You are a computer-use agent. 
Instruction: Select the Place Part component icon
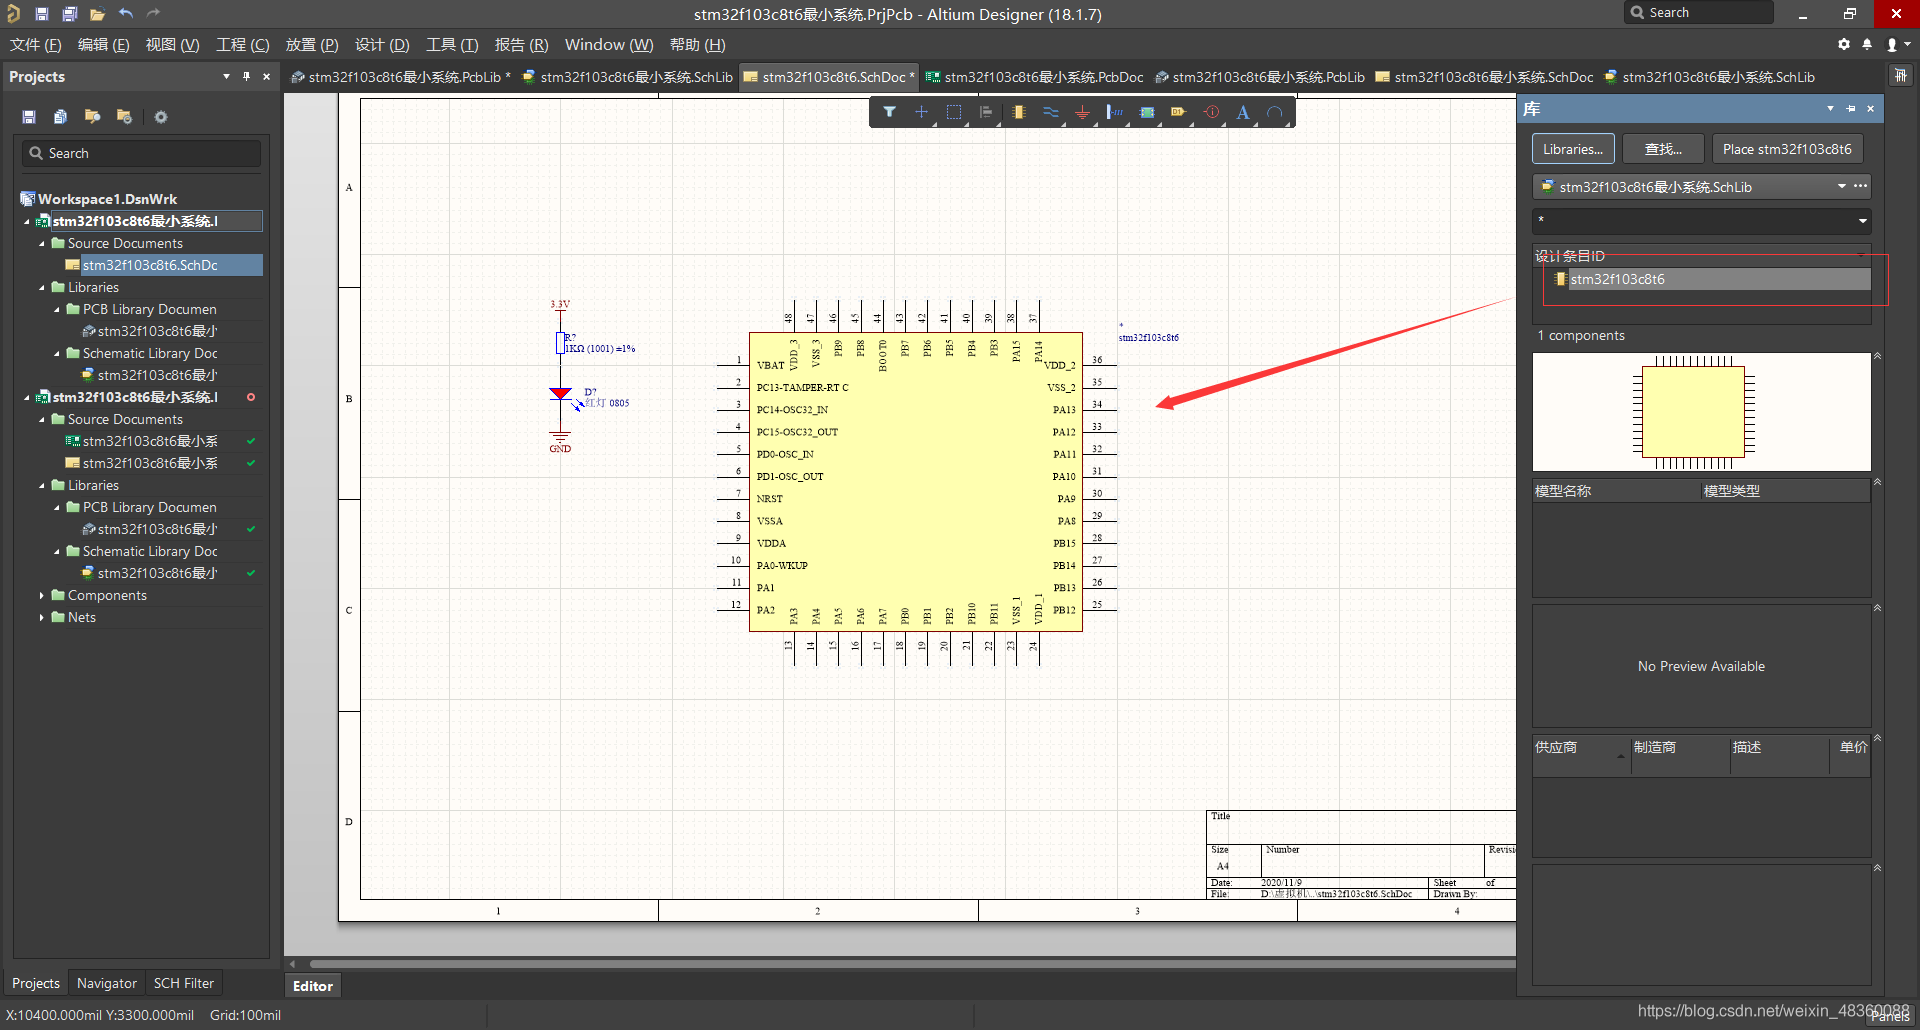point(1018,113)
